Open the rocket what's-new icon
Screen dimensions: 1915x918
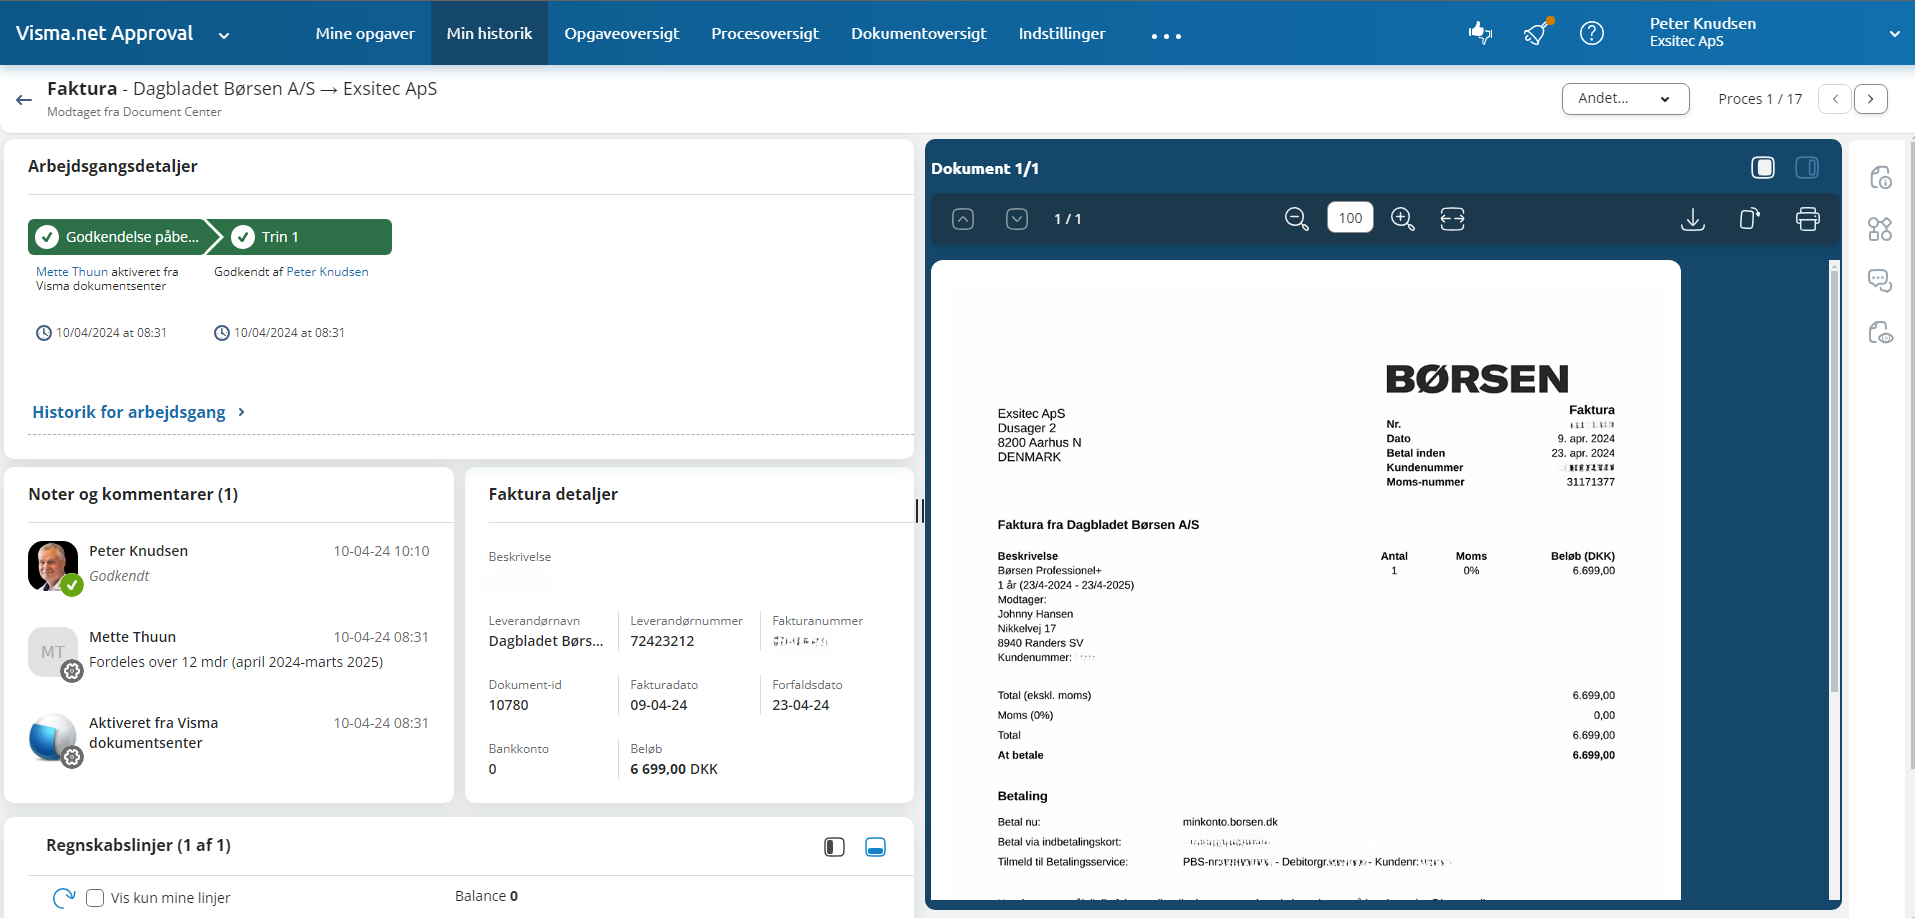pos(1537,33)
